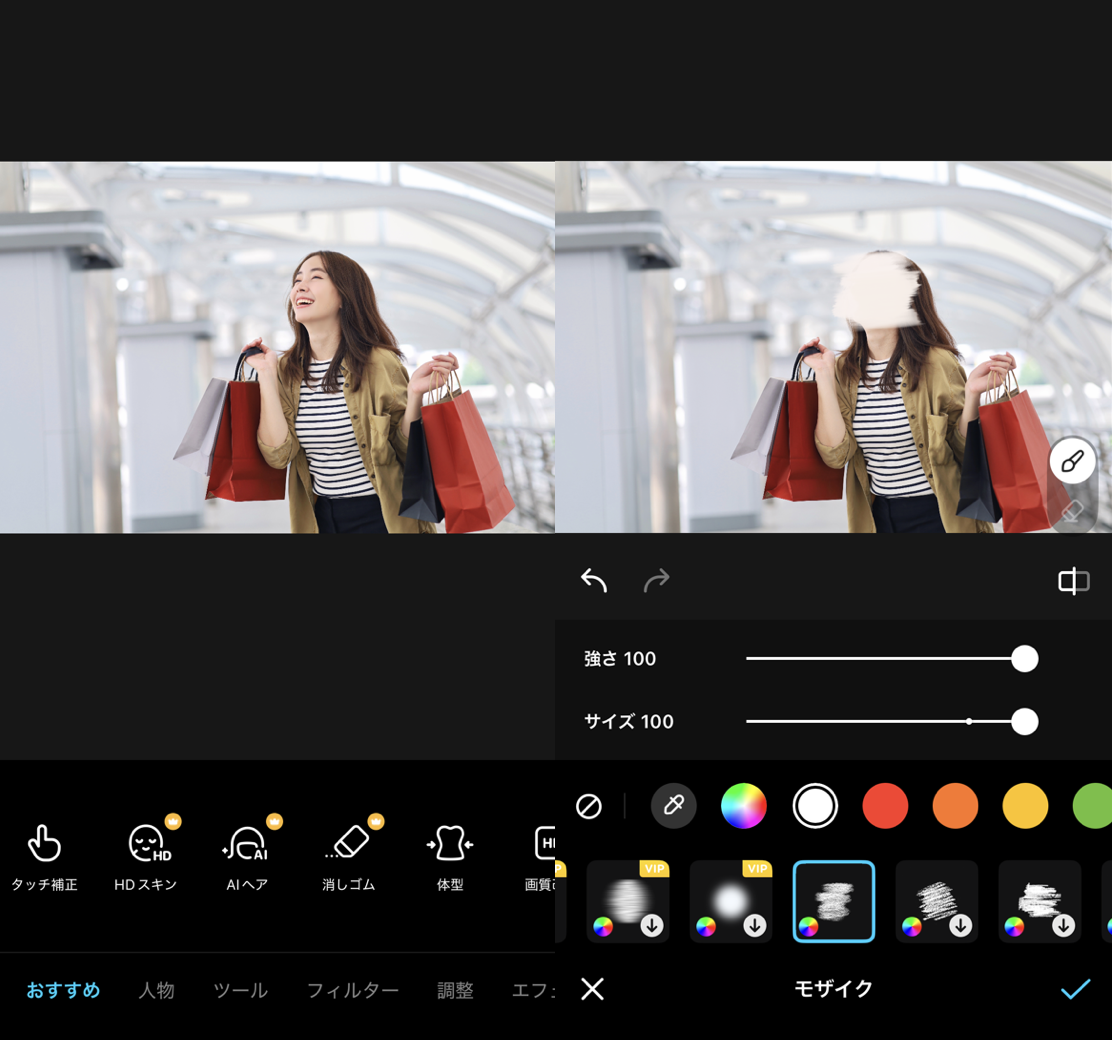Open the ツール tab
This screenshot has width=1112, height=1040.
(240, 990)
